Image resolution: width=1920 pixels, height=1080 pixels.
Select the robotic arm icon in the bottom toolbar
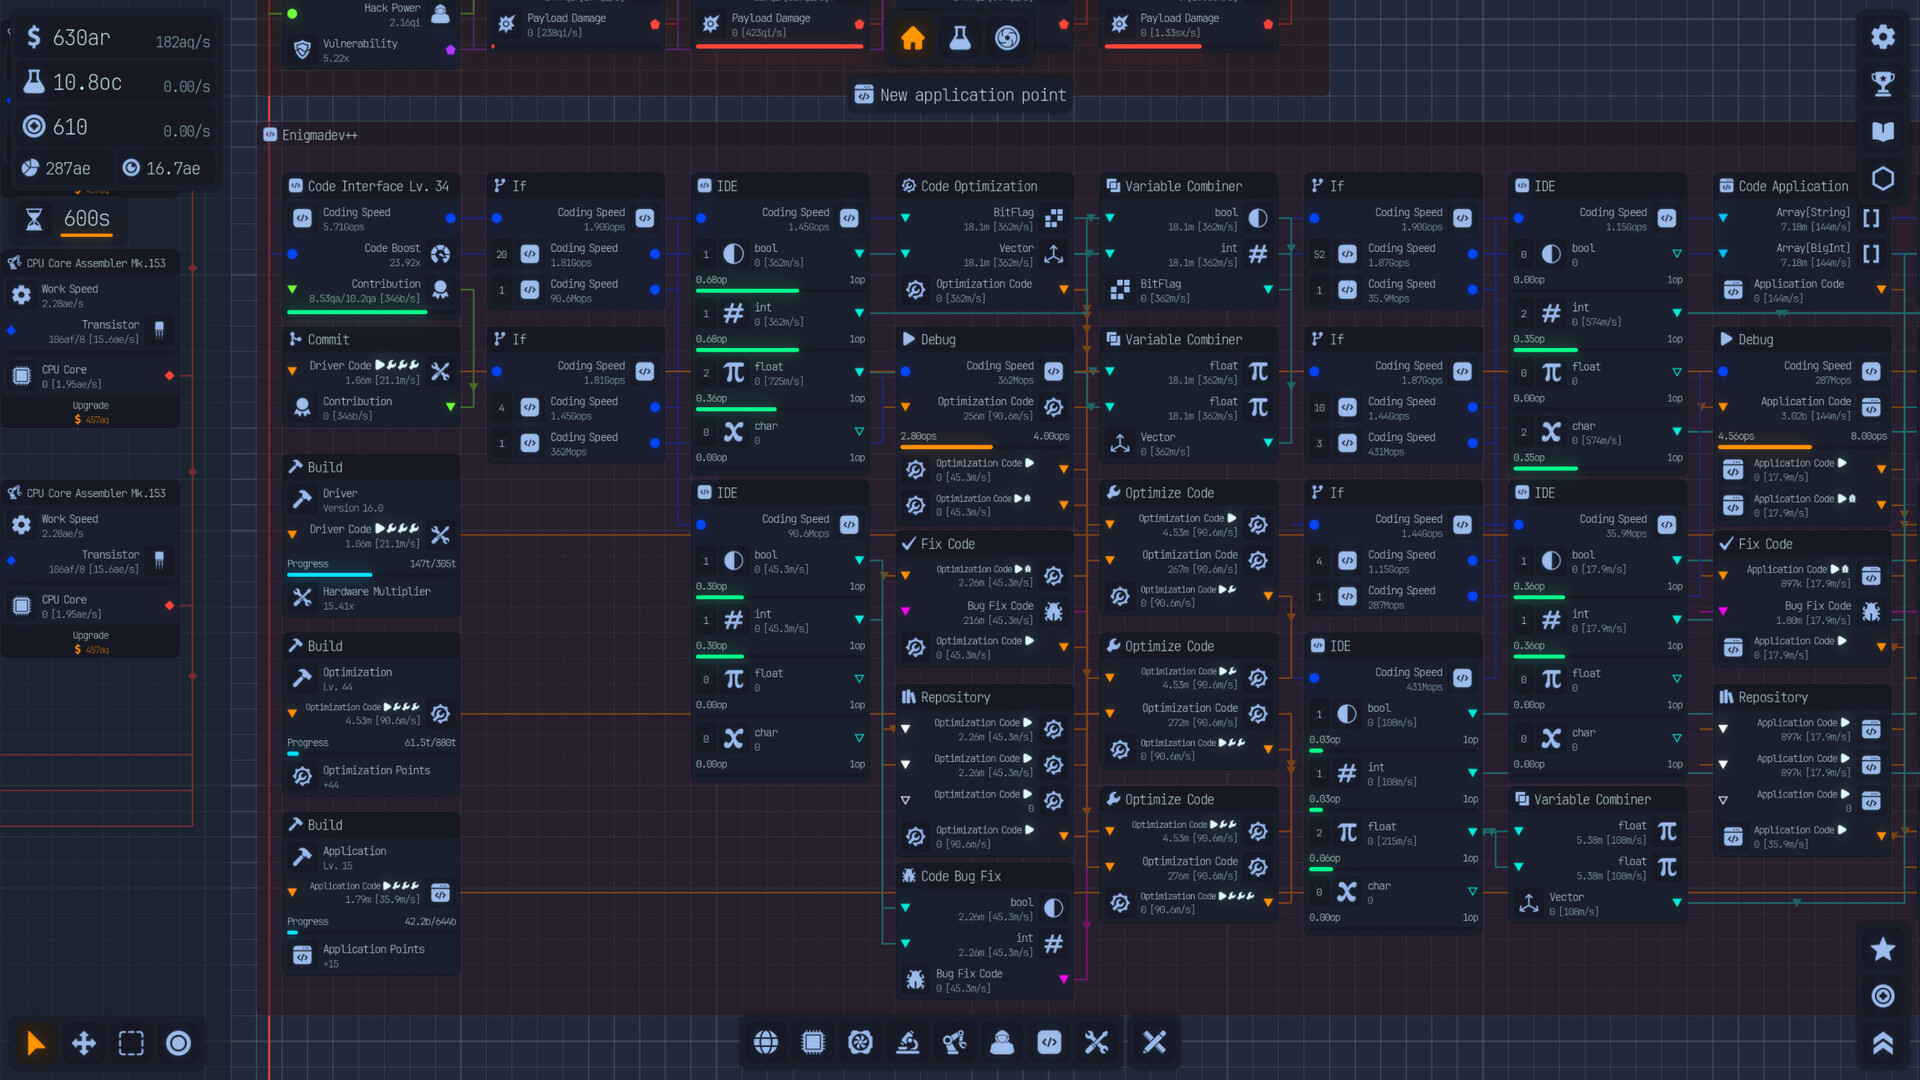[x=955, y=1042]
